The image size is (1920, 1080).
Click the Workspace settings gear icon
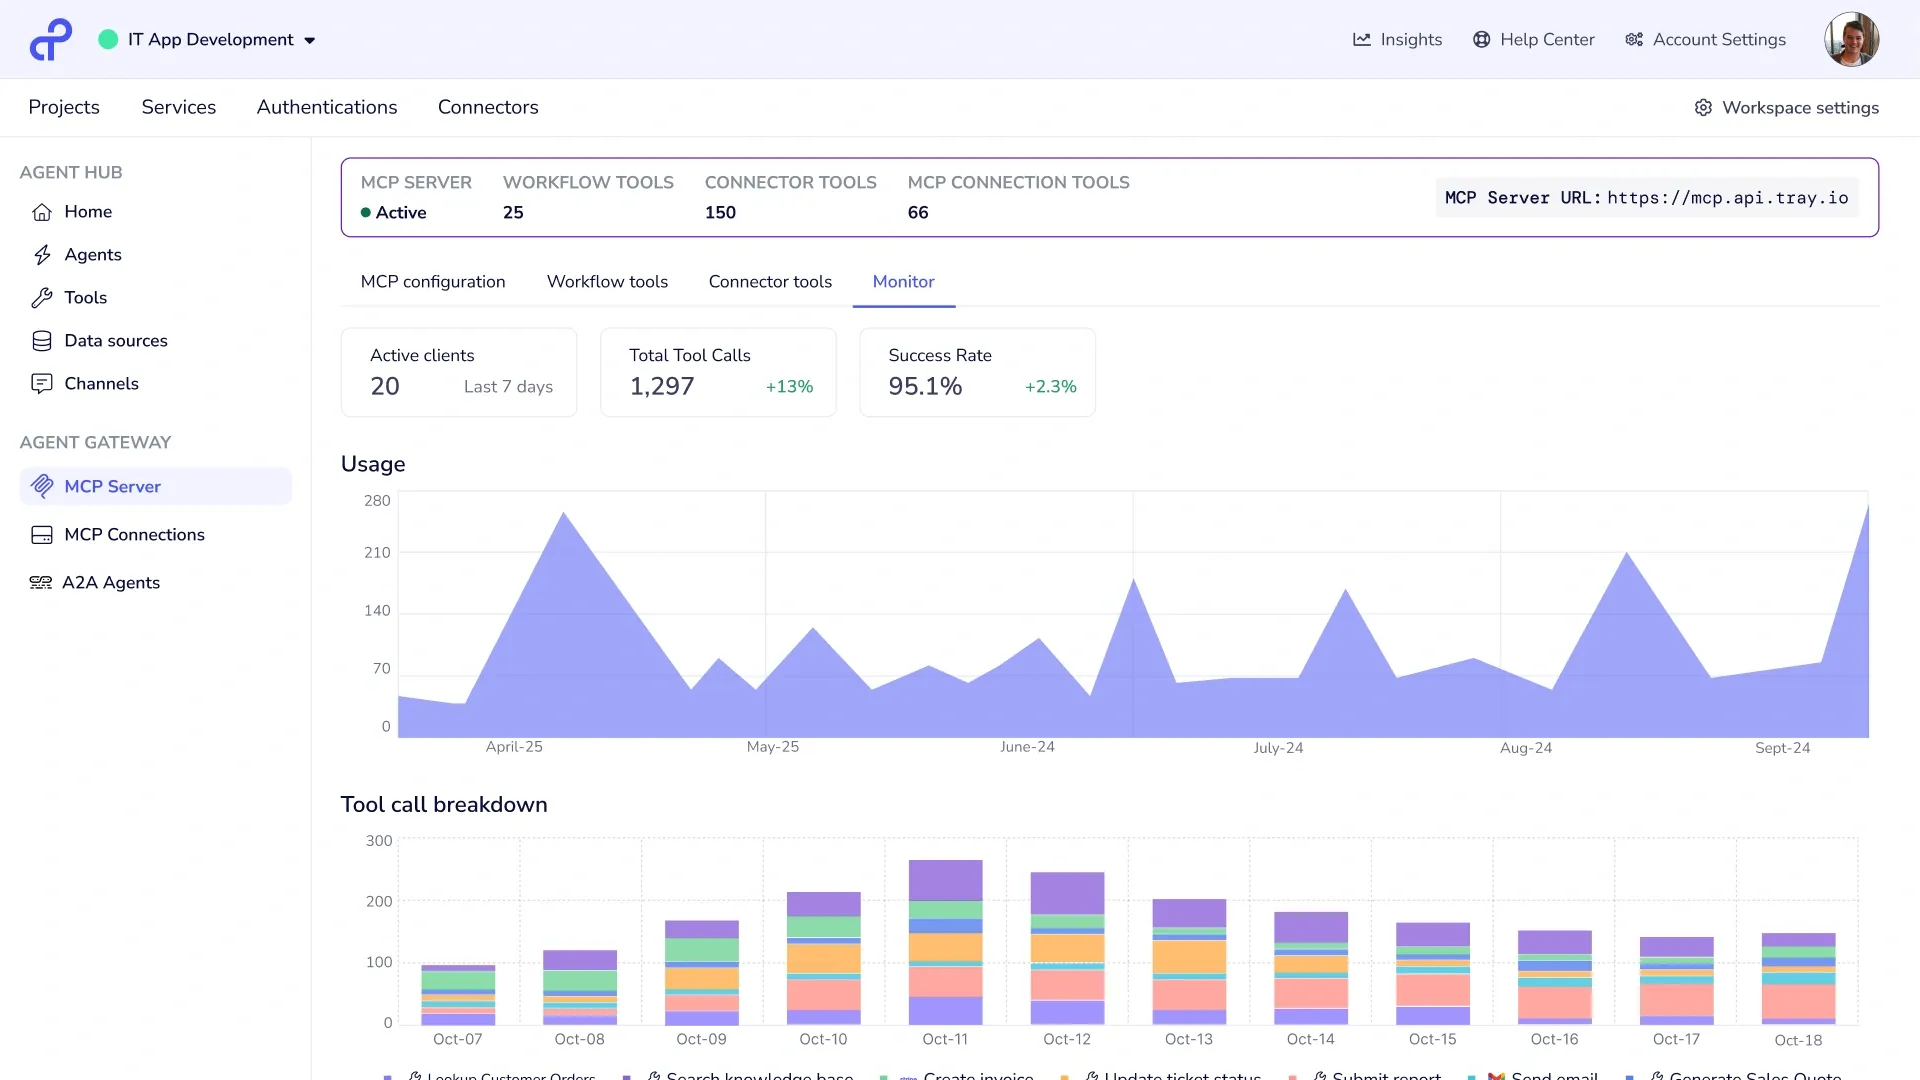pos(1703,107)
